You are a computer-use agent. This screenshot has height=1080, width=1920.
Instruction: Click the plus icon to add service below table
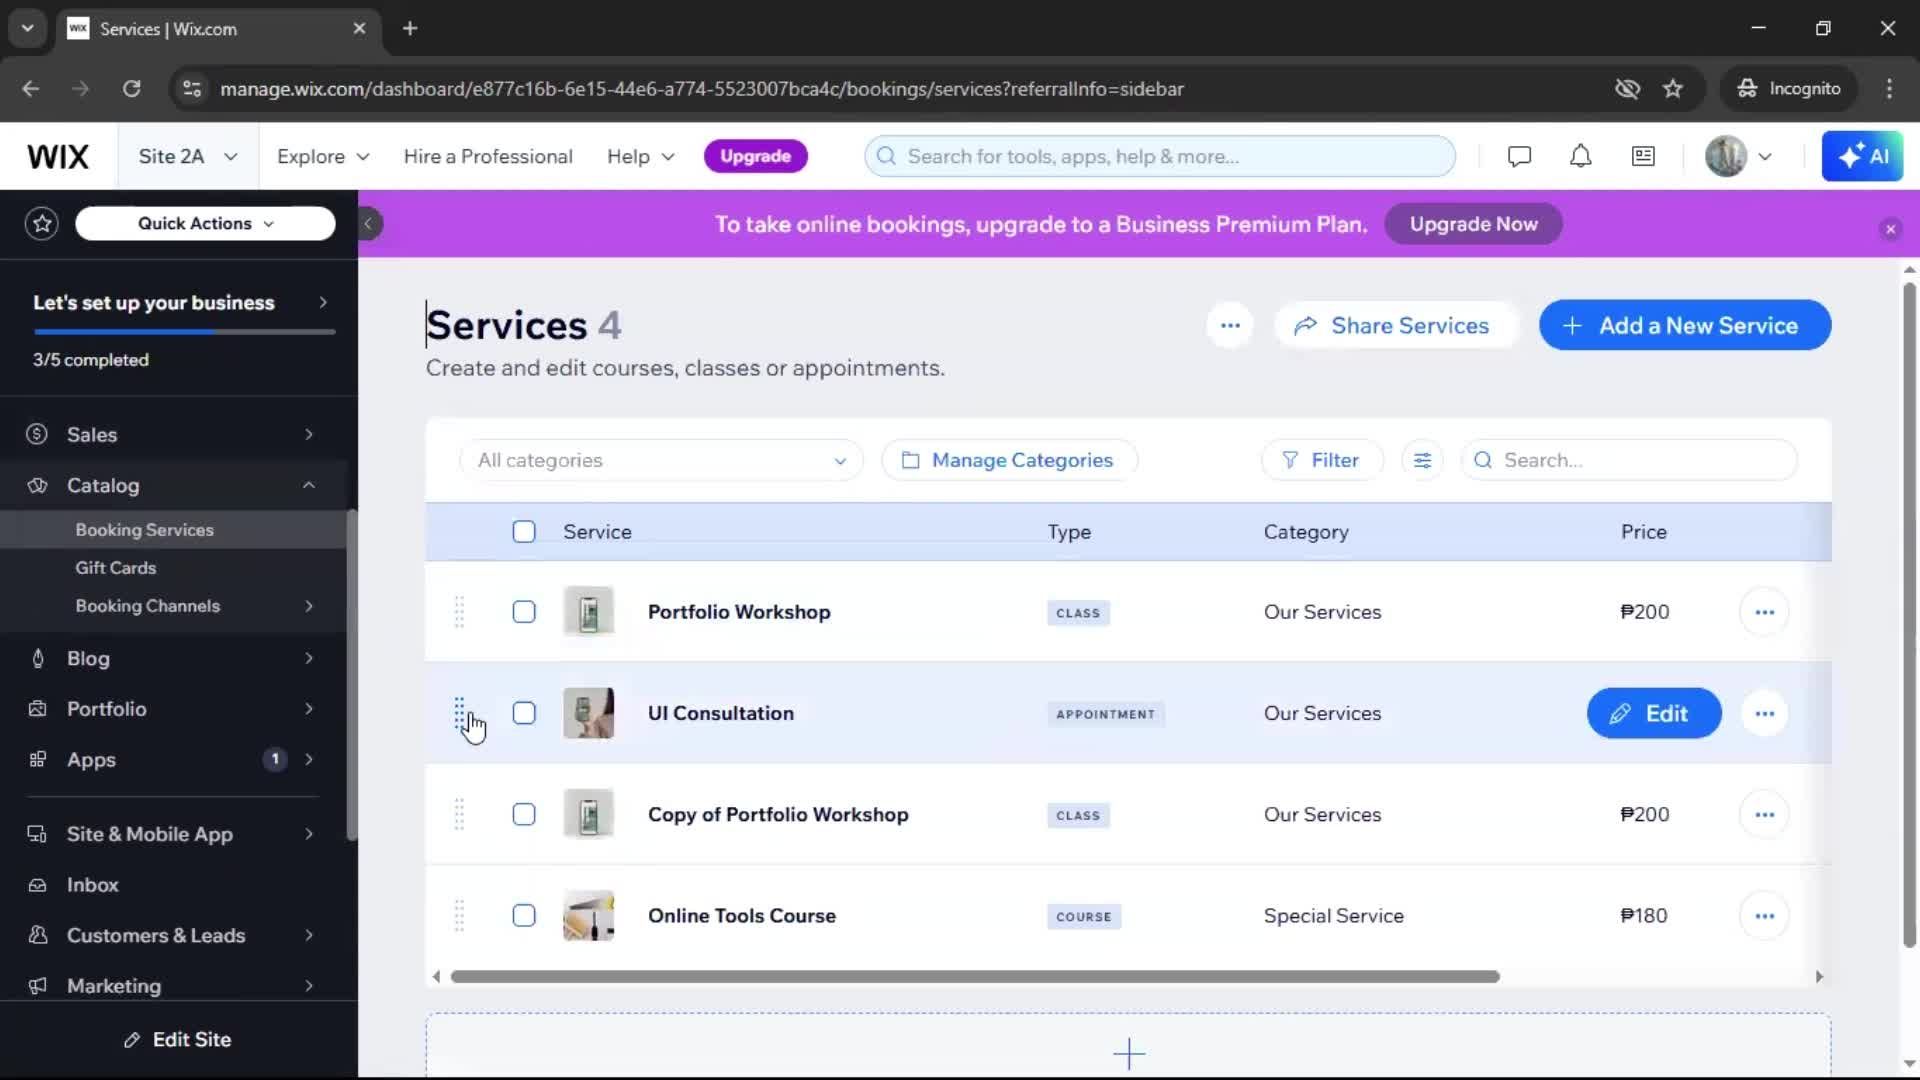click(1129, 1053)
